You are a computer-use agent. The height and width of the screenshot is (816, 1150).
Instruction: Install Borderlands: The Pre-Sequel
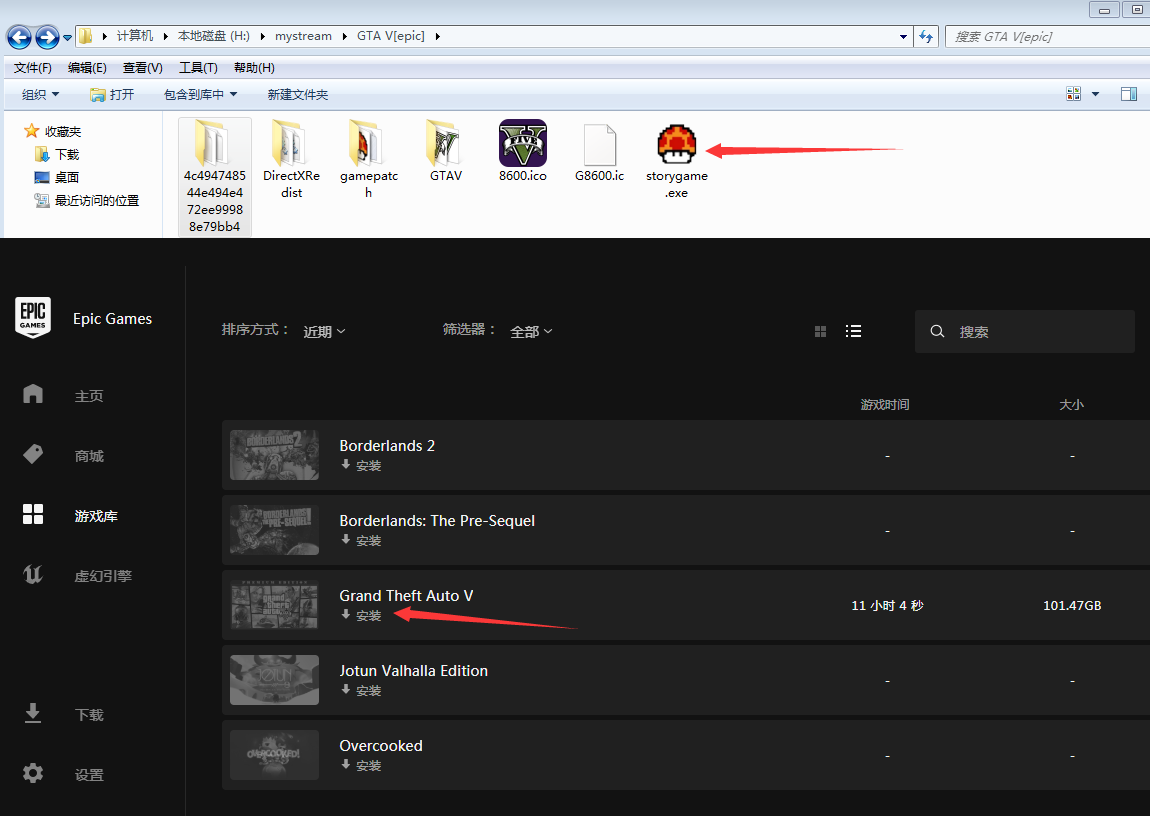[361, 540]
